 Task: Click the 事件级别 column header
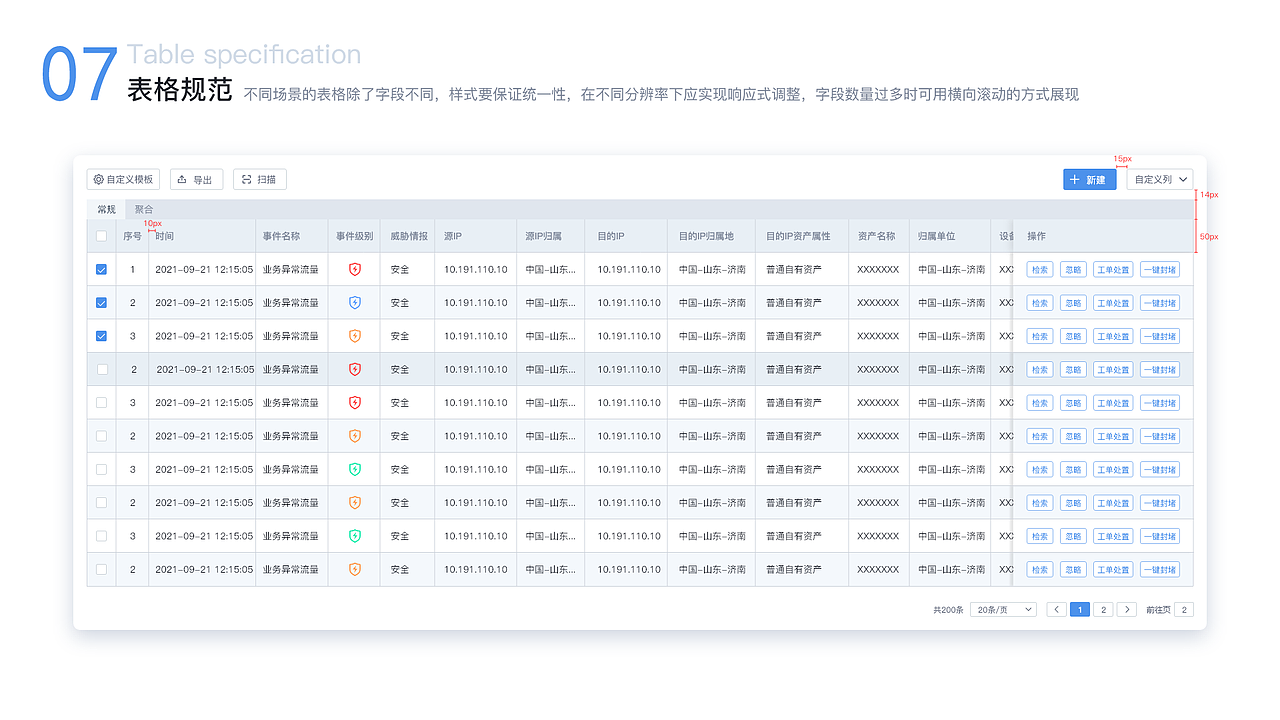pyautogui.click(x=355, y=236)
